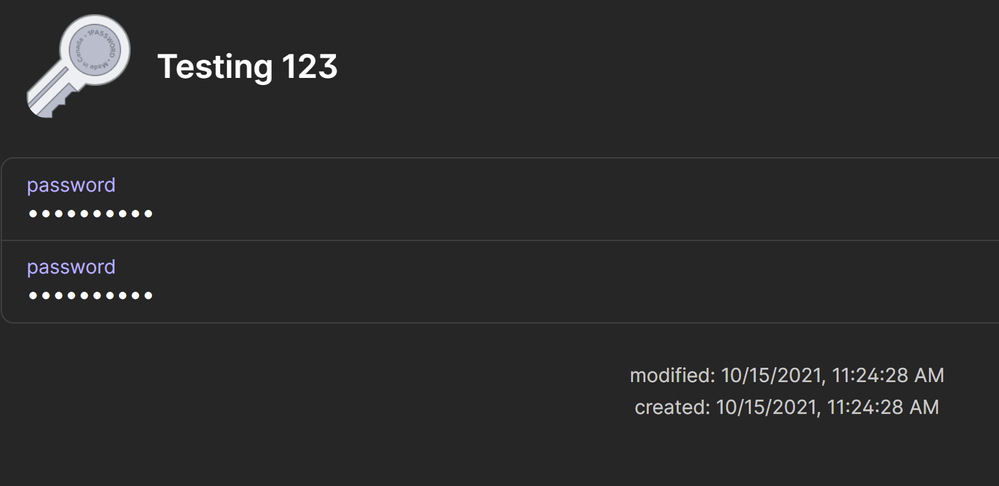Click the created time 11:24:28 AM
Screen dimensions: 999x486
[x=879, y=408]
